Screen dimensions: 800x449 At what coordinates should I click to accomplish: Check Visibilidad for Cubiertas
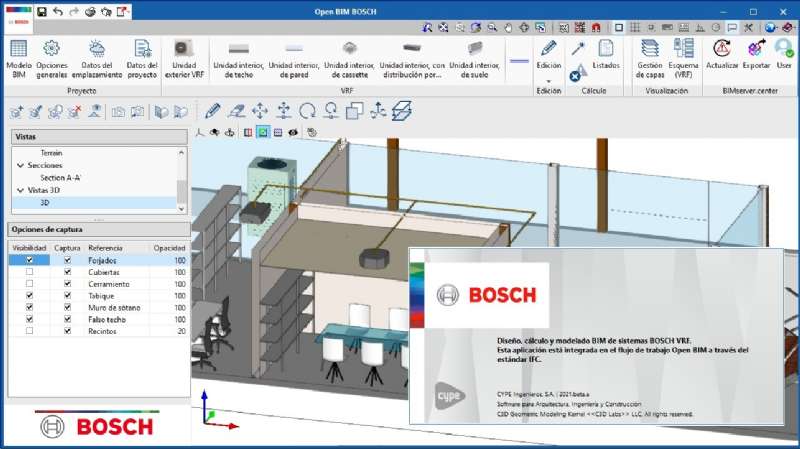[29, 272]
